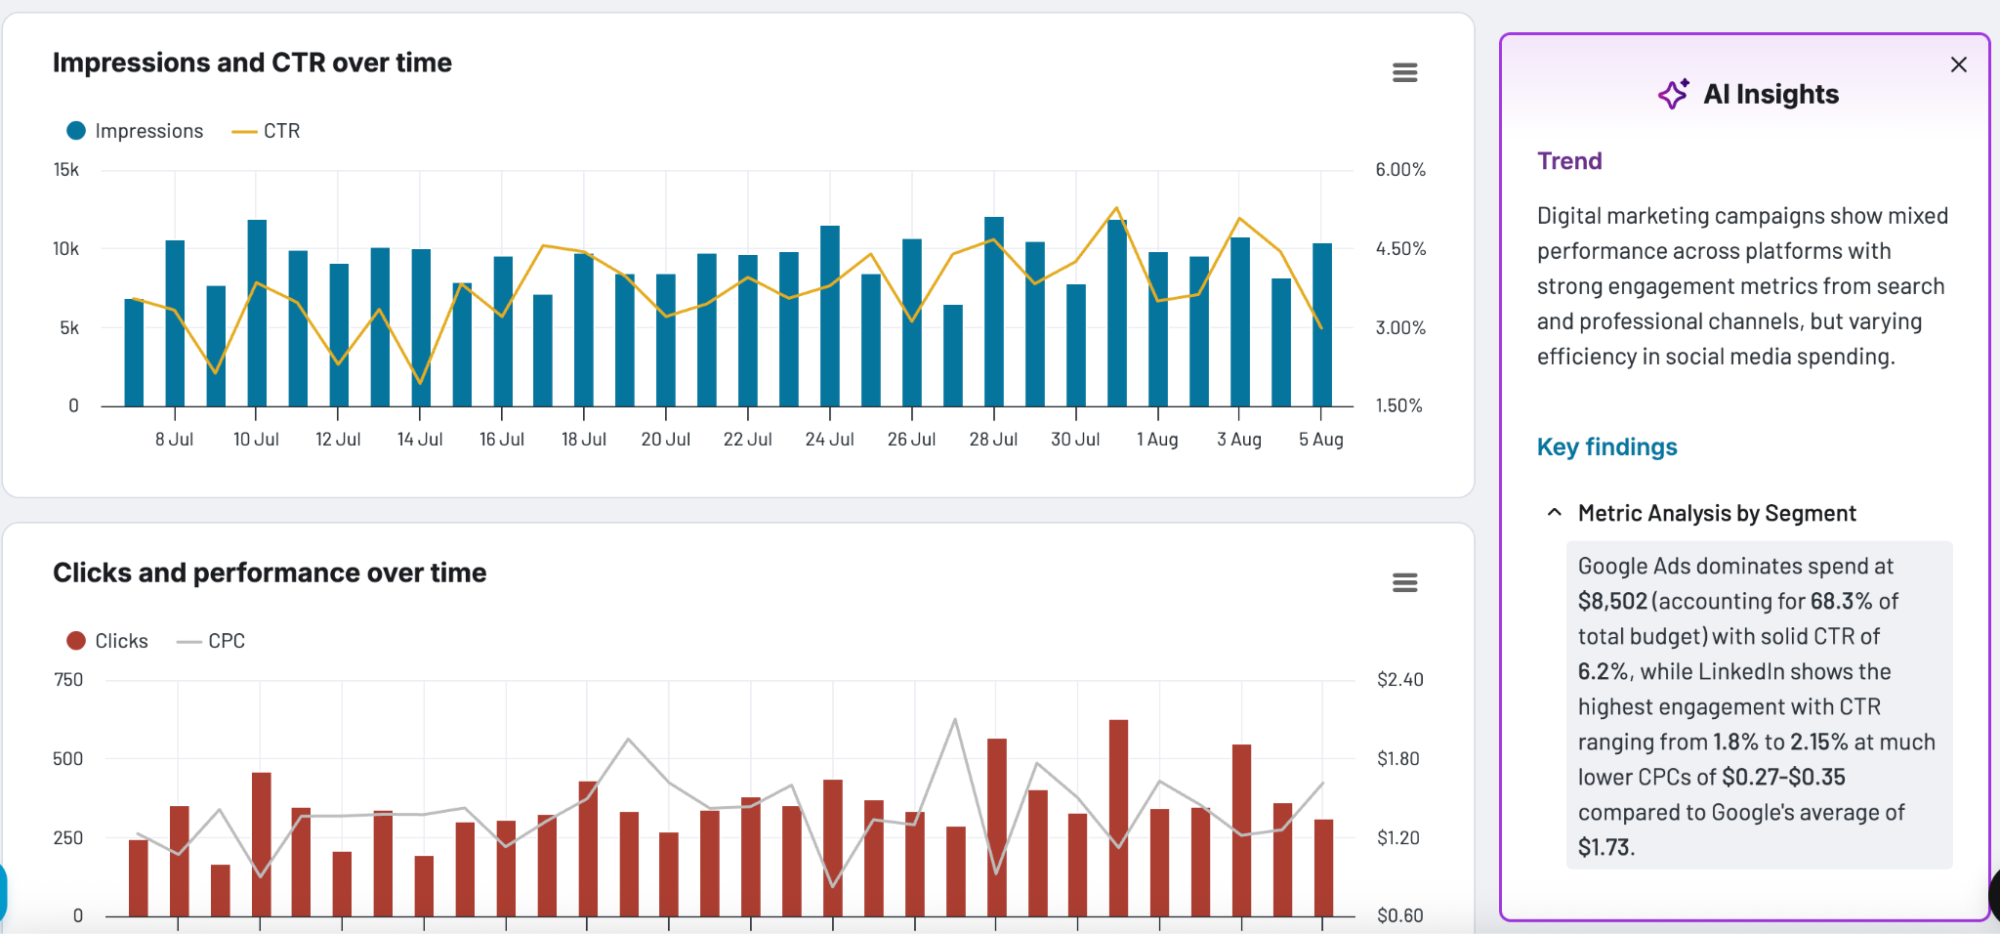The height and width of the screenshot is (934, 2000).
Task: Click the Google Ads findings text card
Action: click(x=1758, y=705)
